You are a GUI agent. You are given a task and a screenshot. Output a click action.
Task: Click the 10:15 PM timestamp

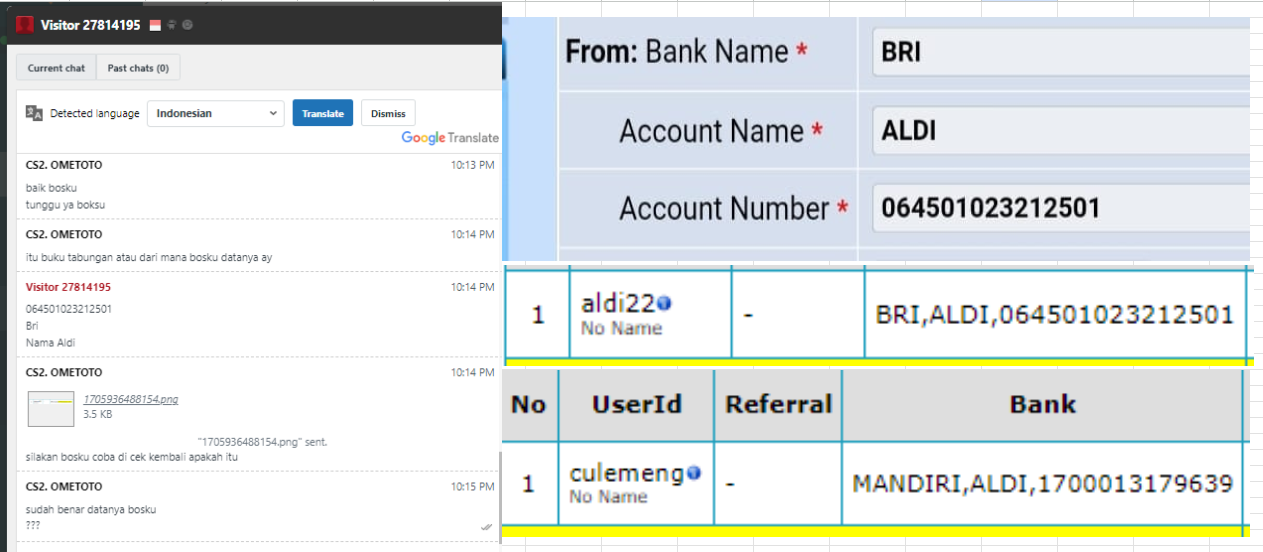pos(472,487)
